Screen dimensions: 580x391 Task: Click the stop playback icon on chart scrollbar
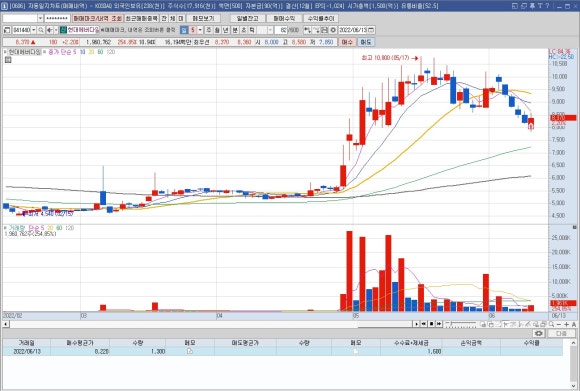coord(431,324)
